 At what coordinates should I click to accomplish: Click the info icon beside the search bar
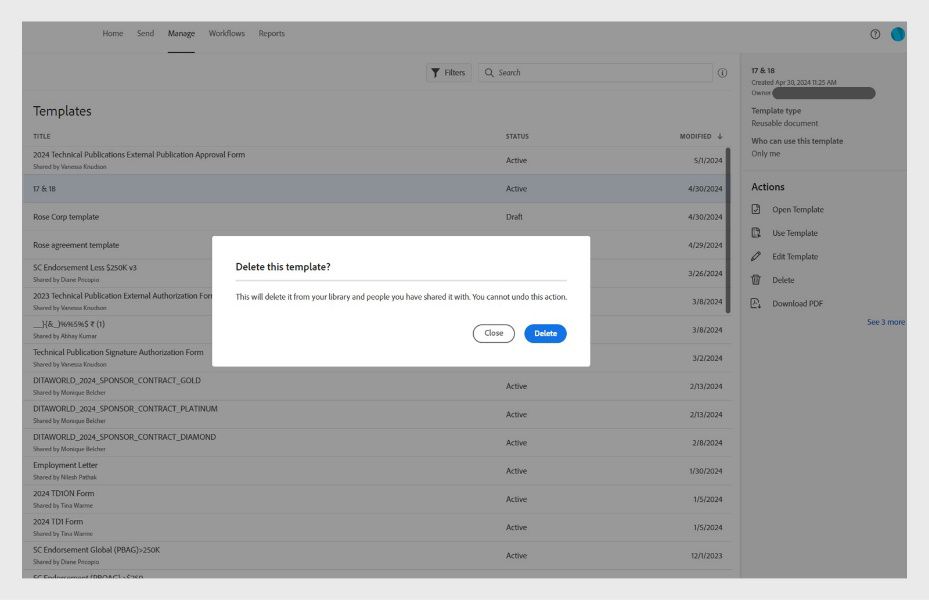[722, 72]
